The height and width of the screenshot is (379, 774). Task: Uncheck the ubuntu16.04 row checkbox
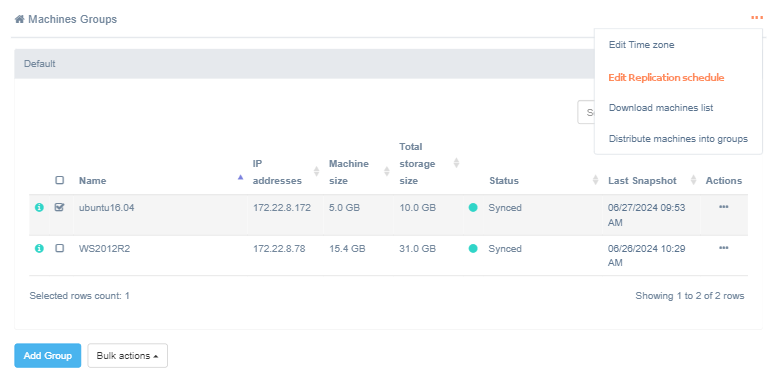60,208
